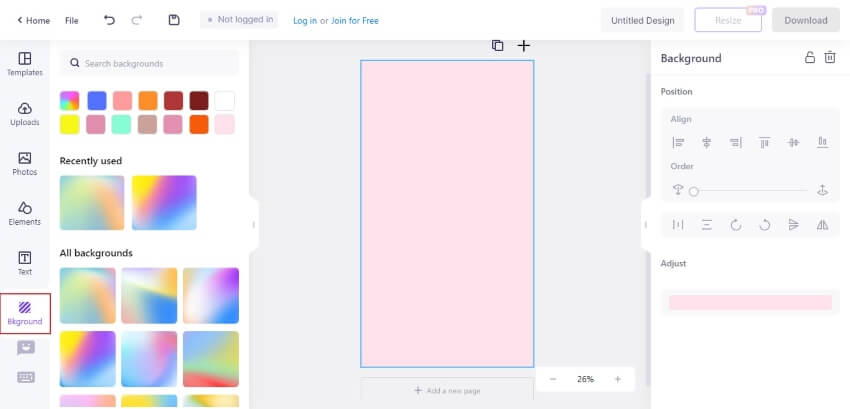The width and height of the screenshot is (850, 409).
Task: Switch to the Elements sidebar tab
Action: point(24,214)
